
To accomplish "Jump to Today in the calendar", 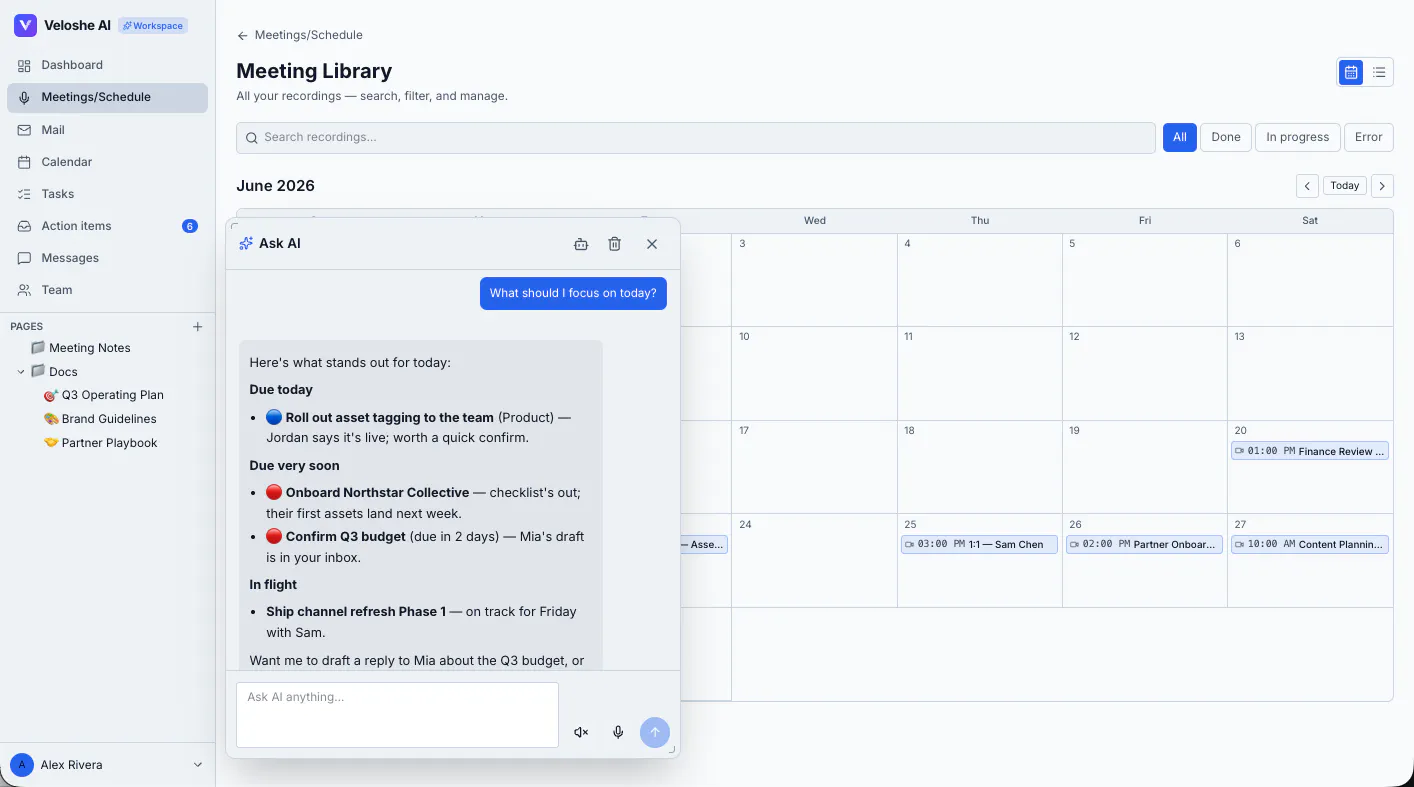I will click(x=1345, y=186).
